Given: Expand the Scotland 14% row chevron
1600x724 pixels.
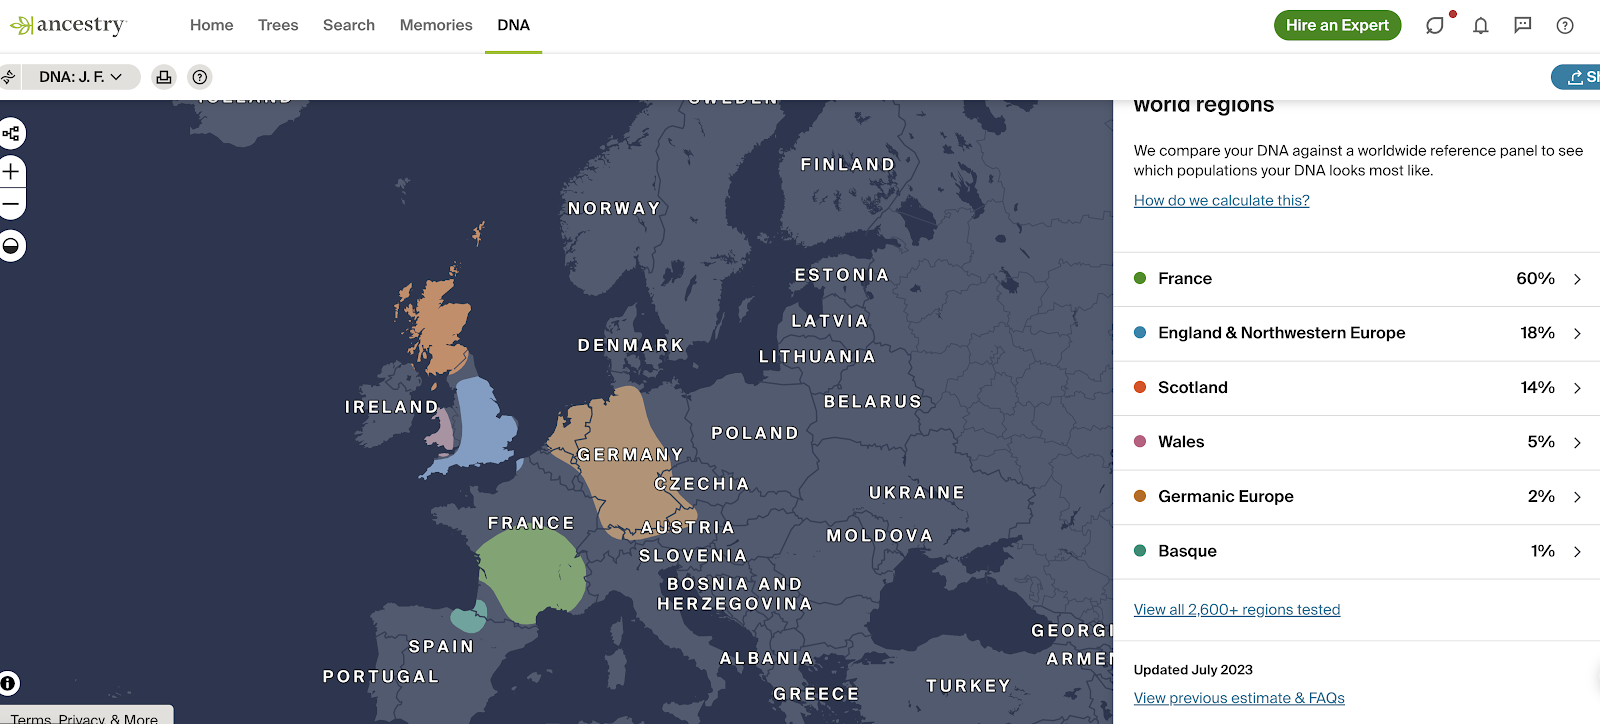Looking at the screenshot, I should 1577,388.
